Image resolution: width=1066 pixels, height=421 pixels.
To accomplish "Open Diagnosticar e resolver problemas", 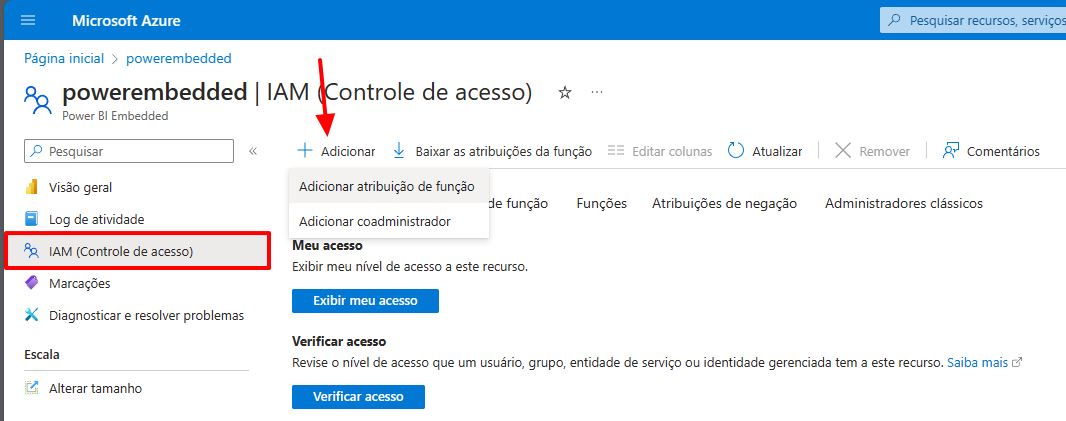I will coord(146,315).
